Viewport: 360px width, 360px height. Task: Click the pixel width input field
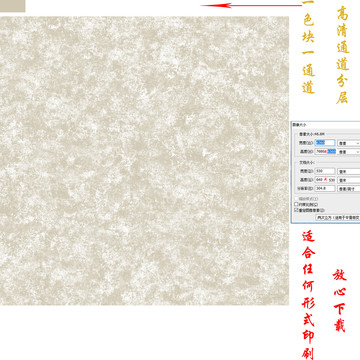click(x=325, y=143)
